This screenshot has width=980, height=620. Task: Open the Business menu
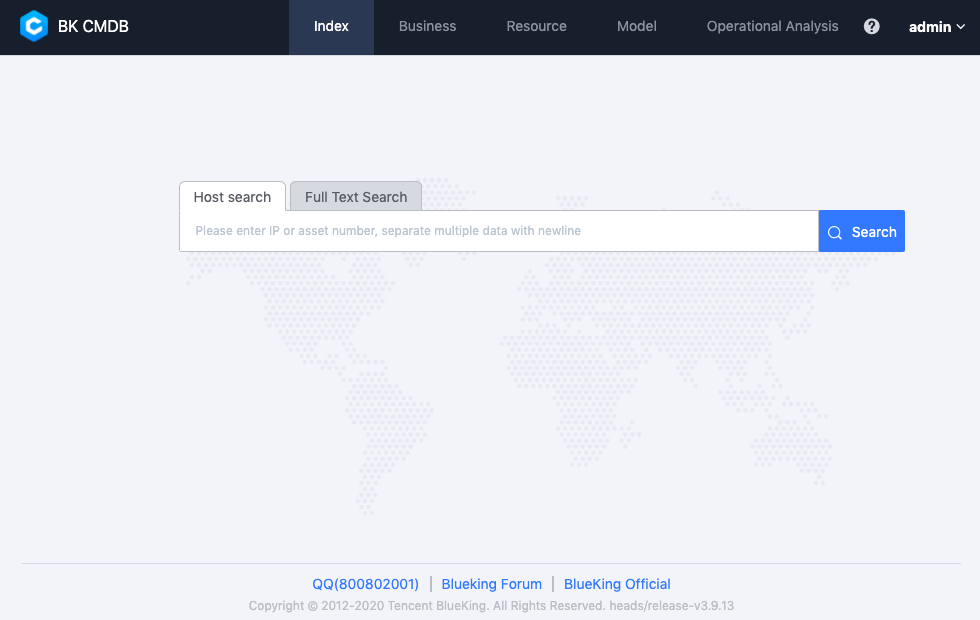pyautogui.click(x=427, y=27)
